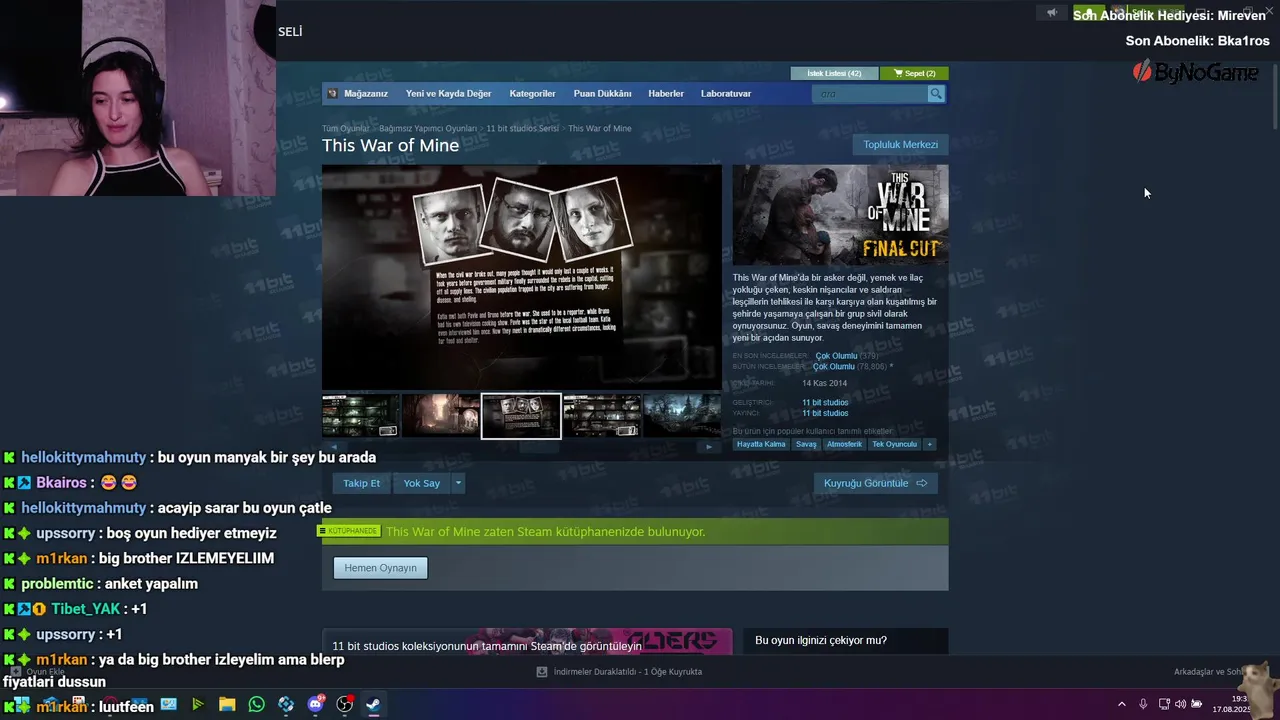The width and height of the screenshot is (1280, 720).
Task: Click the network tray icon
Action: pos(1164,704)
